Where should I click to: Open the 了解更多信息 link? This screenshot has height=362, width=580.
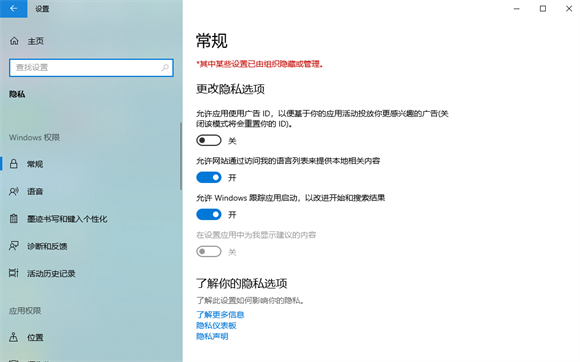tap(220, 315)
